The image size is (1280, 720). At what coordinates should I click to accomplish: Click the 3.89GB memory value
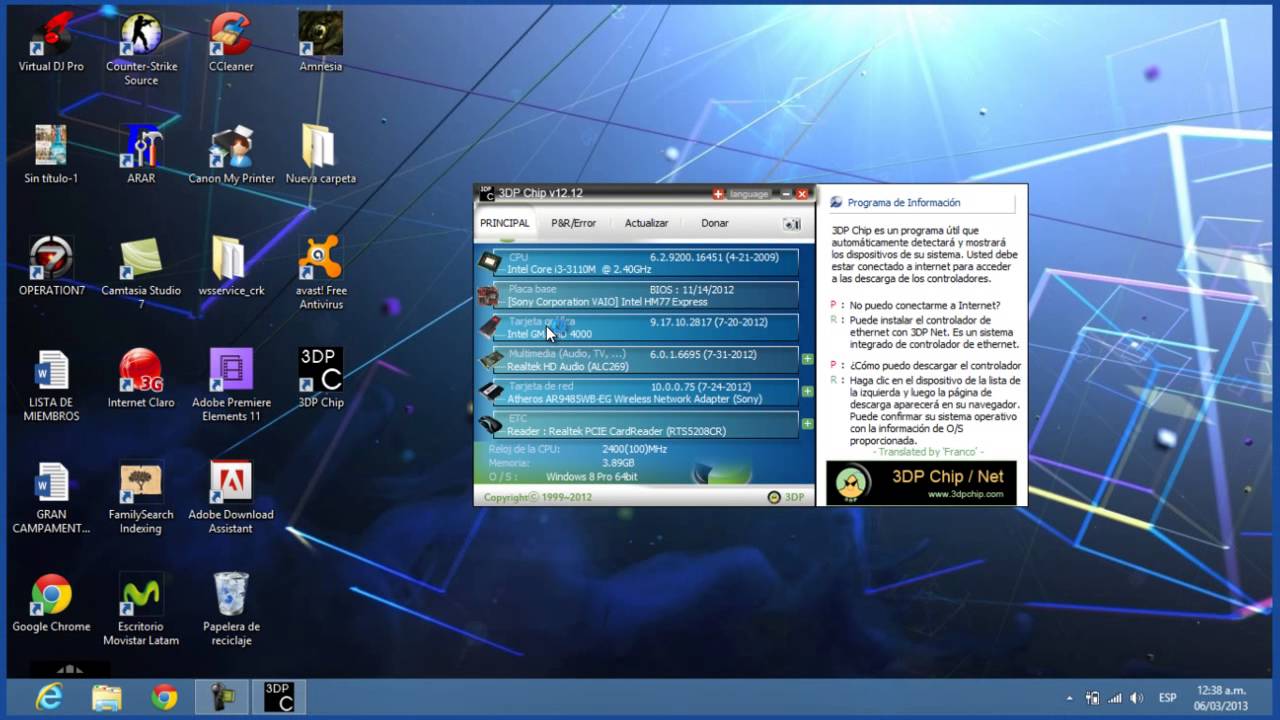click(620, 463)
